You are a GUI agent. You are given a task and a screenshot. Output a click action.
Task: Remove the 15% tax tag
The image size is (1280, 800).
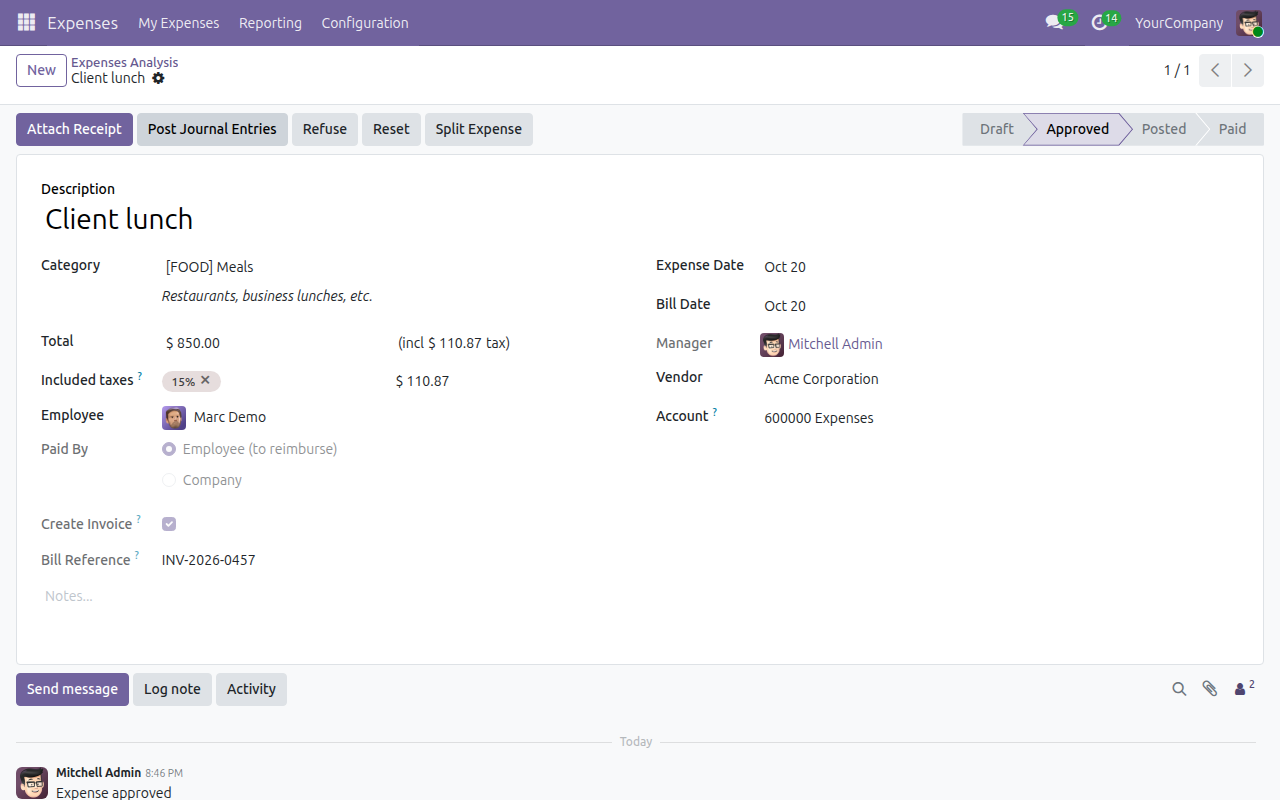tap(205, 380)
